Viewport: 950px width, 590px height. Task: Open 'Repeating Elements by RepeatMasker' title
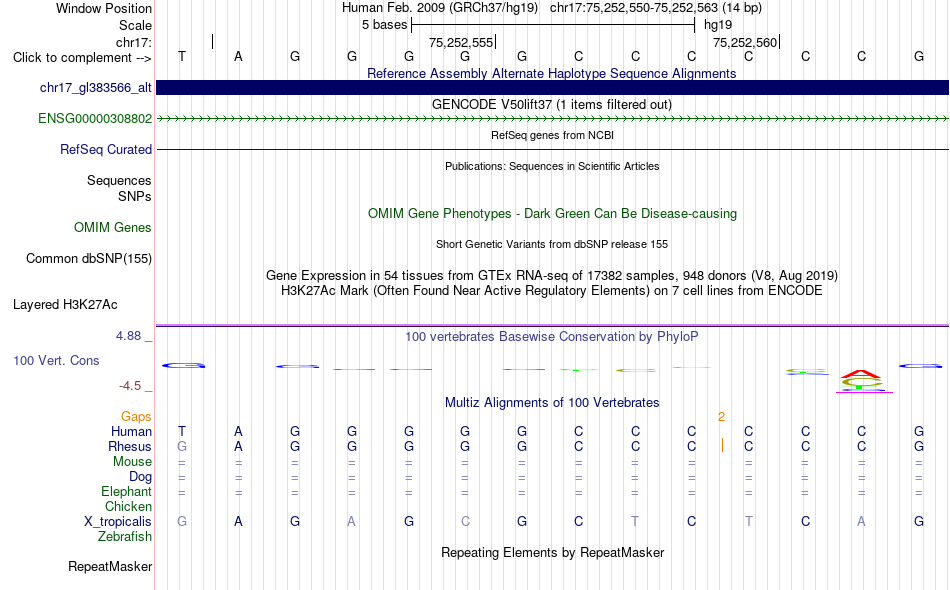(552, 553)
